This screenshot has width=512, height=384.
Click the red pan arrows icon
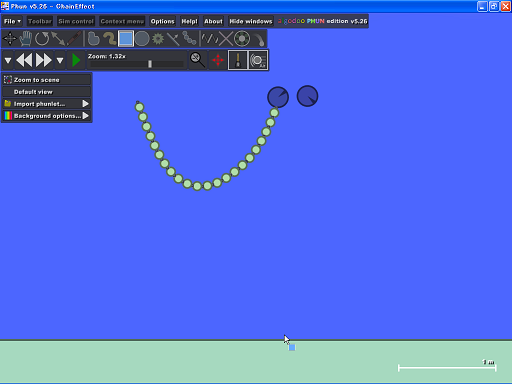point(218,60)
